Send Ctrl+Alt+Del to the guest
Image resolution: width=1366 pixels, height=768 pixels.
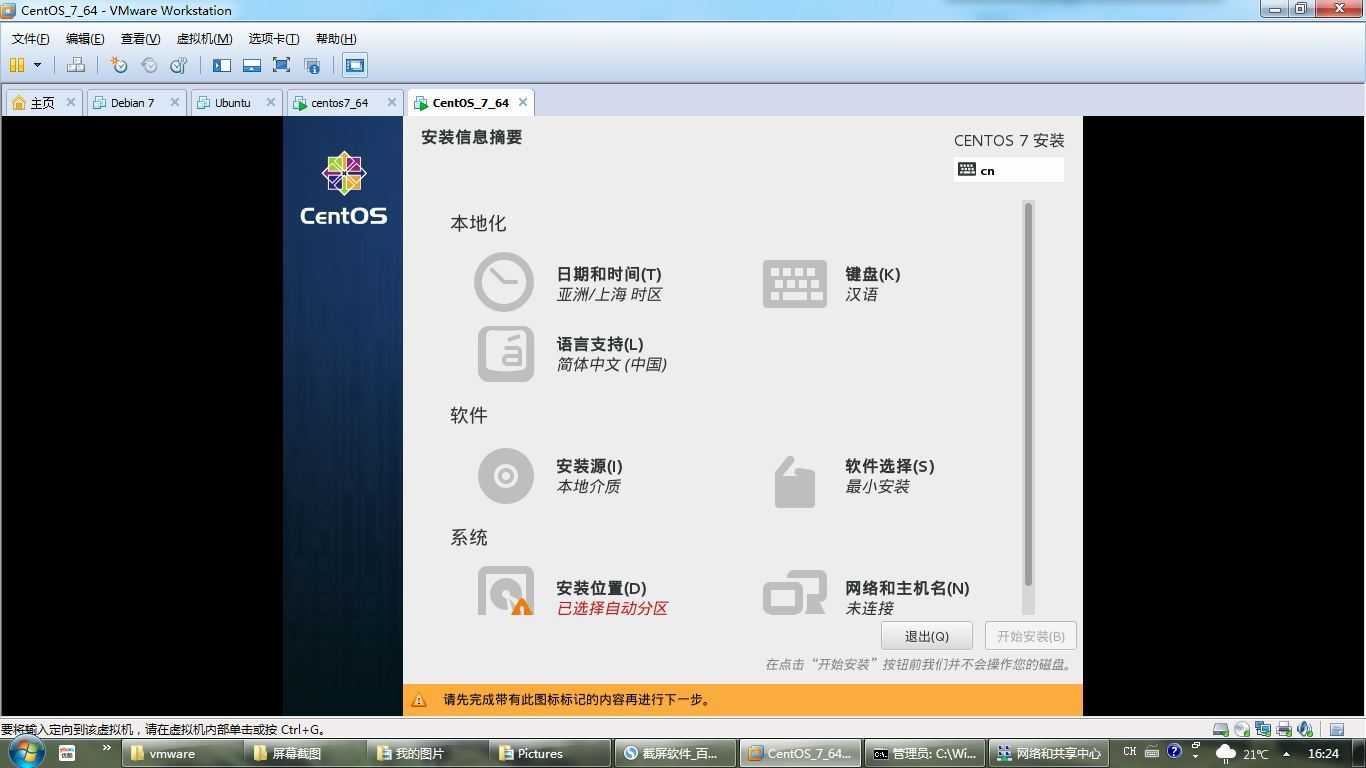point(75,65)
